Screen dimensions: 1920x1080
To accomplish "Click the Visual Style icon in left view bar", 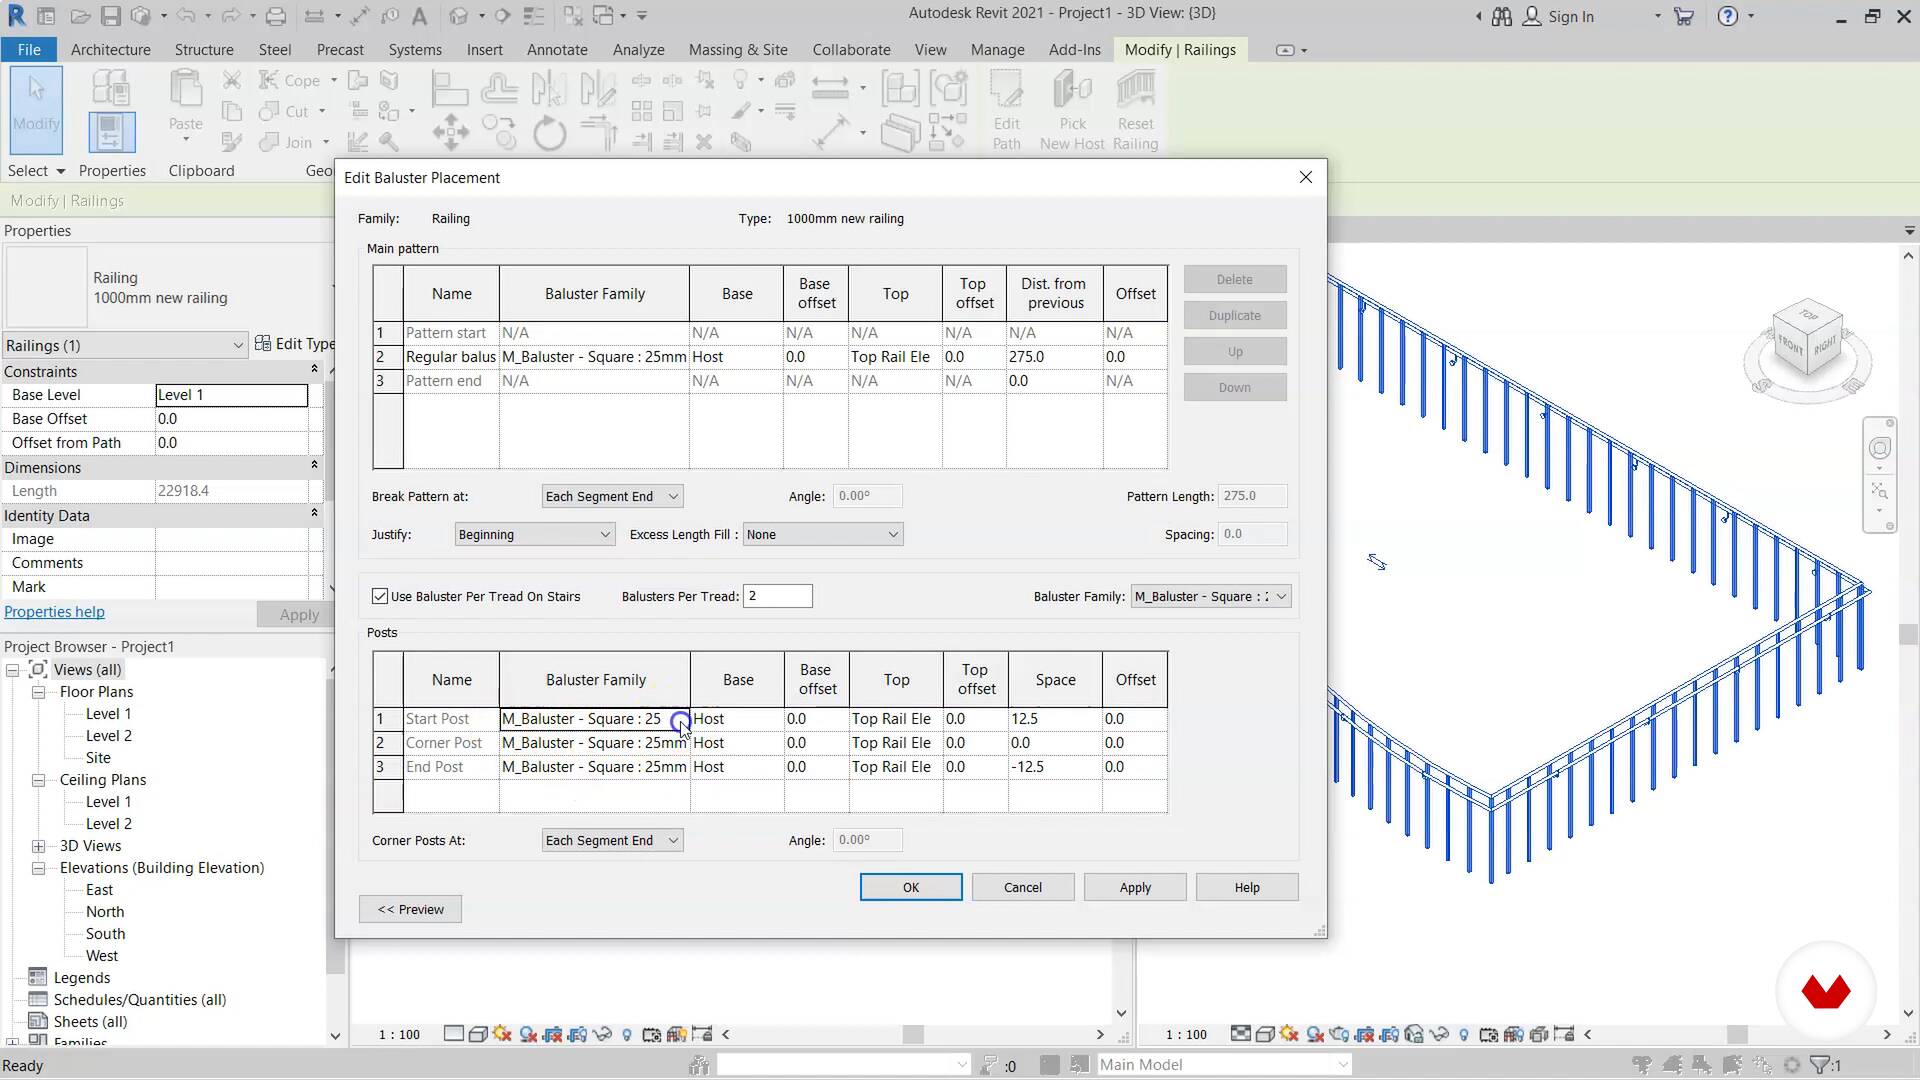I will 478,1034.
